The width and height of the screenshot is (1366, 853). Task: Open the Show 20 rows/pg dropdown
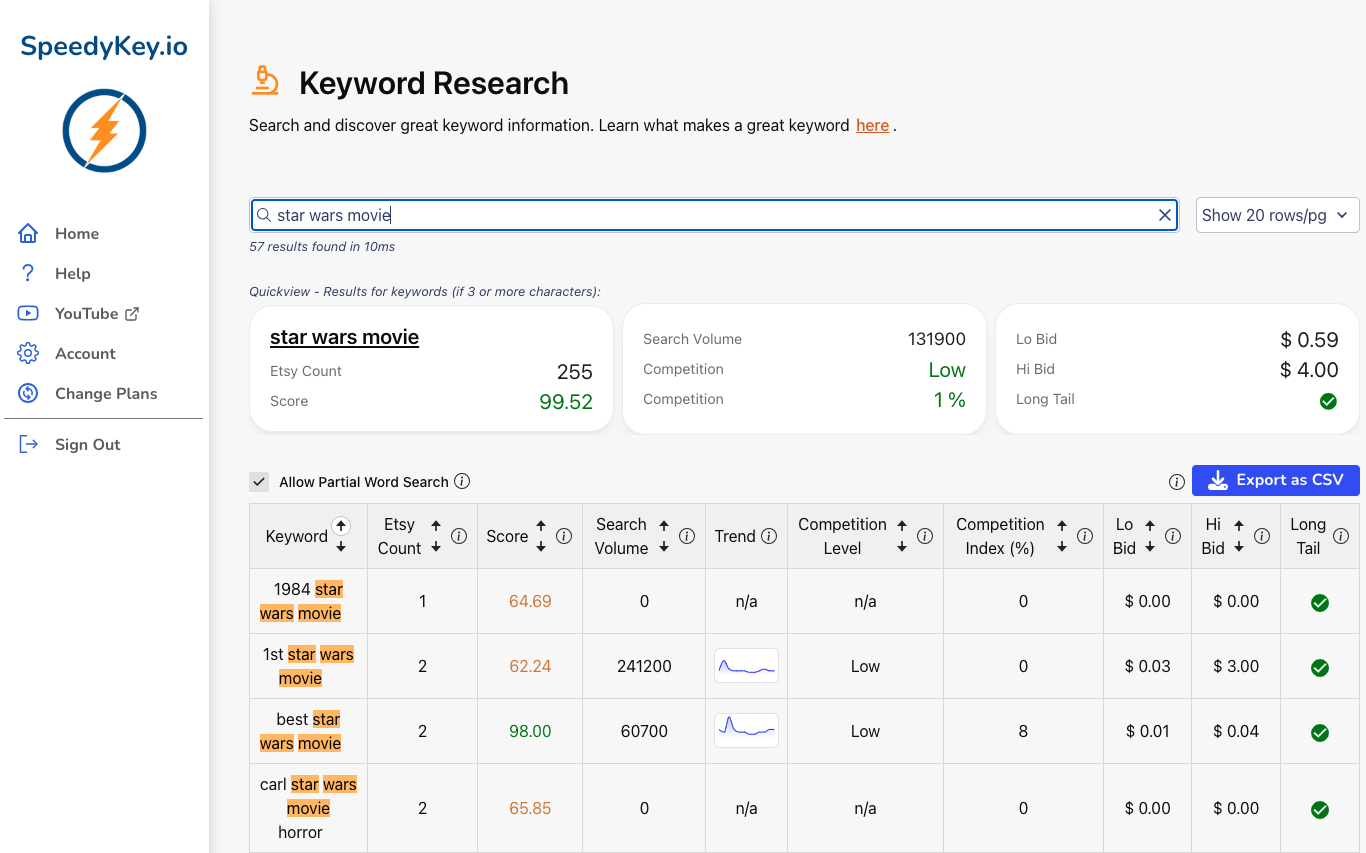coord(1277,215)
